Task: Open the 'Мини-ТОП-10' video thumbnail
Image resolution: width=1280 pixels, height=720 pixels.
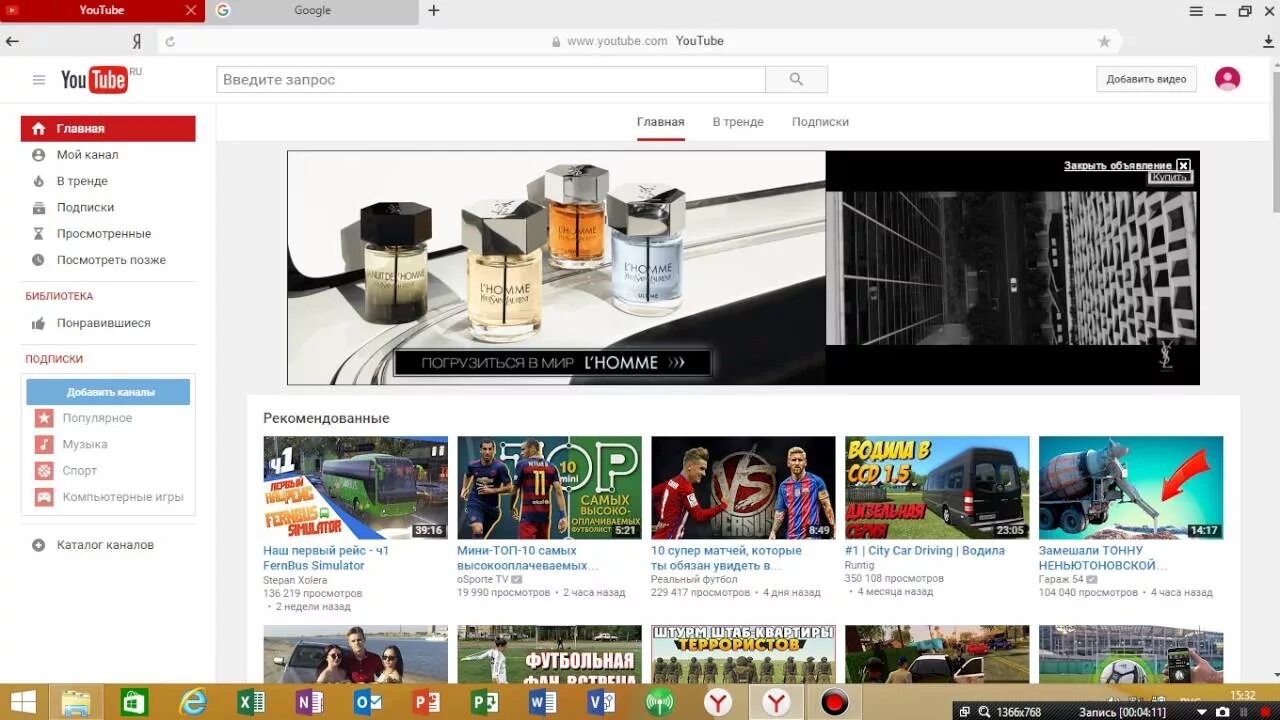Action: [x=549, y=488]
